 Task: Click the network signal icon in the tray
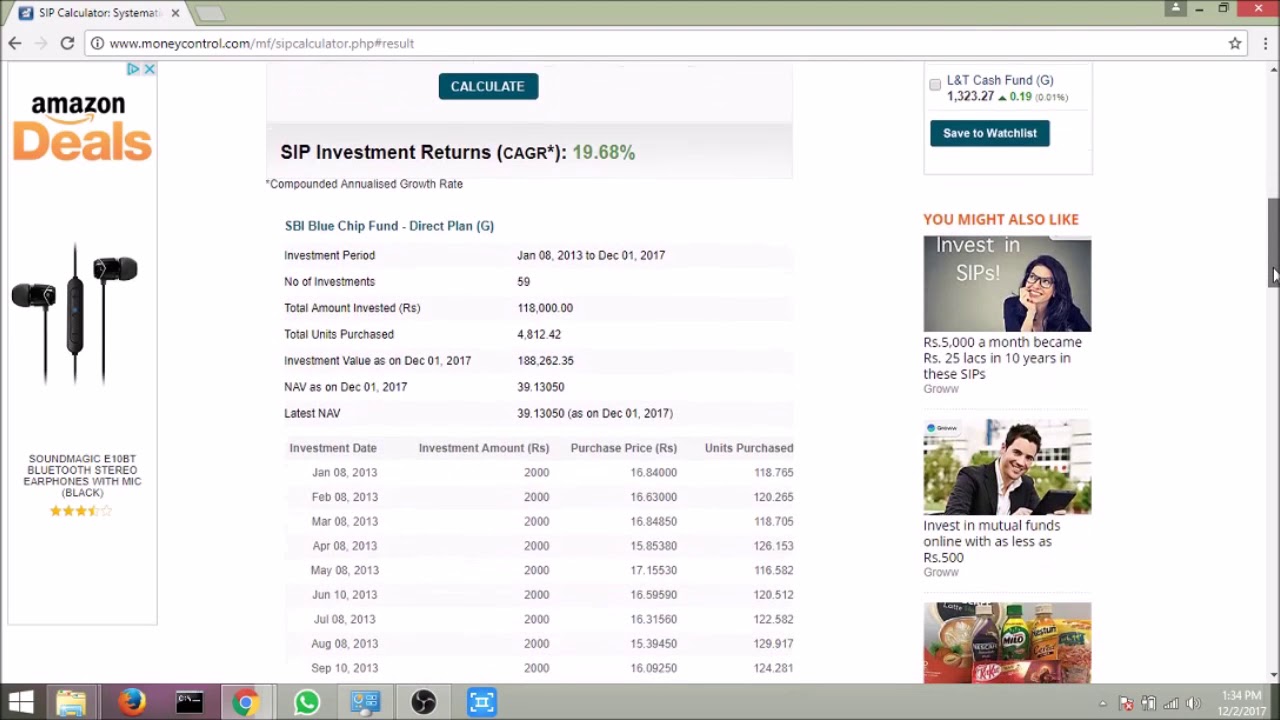(1170, 703)
